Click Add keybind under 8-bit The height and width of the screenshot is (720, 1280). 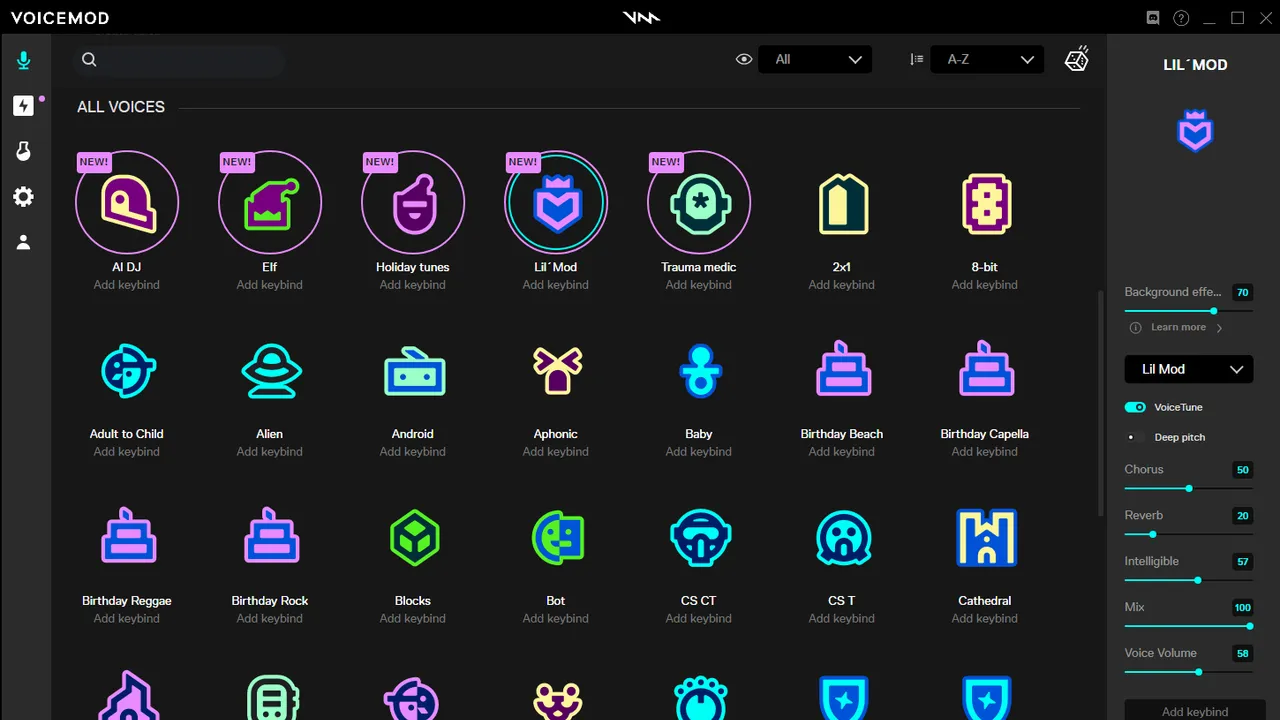985,285
